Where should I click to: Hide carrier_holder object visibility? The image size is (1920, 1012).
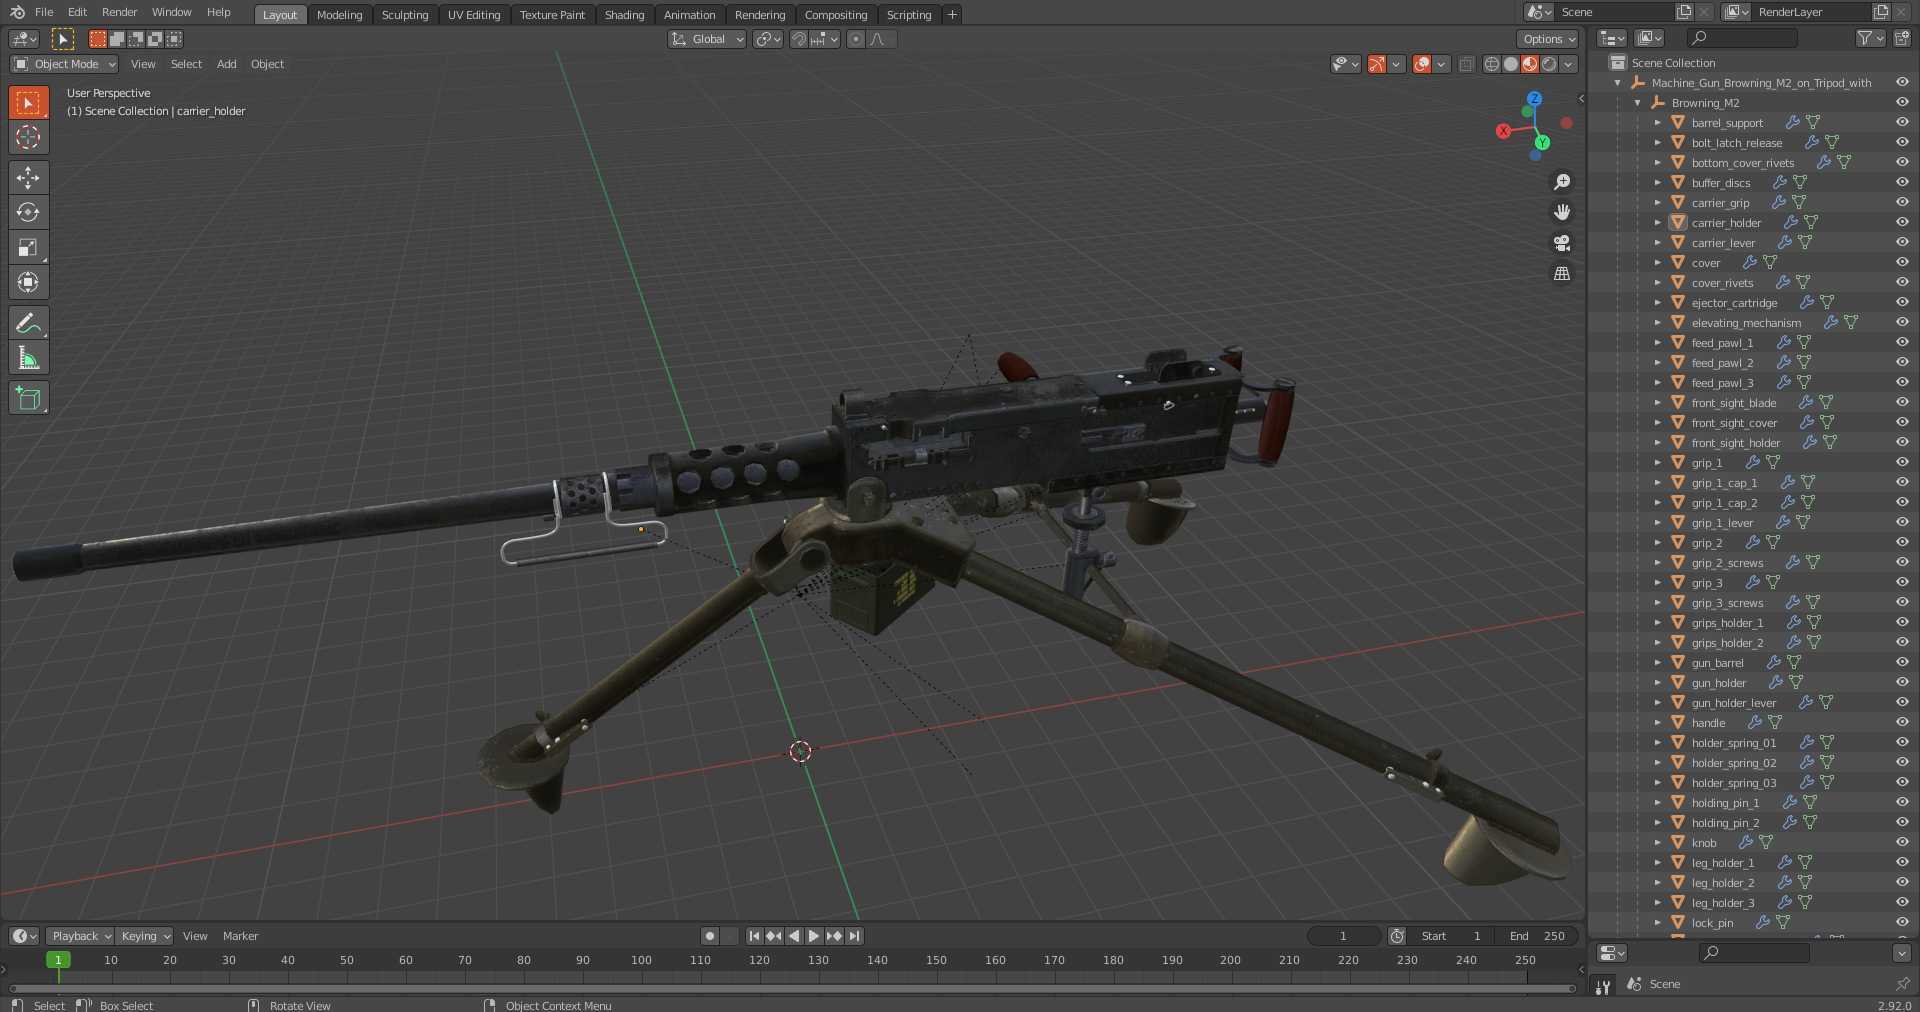(1902, 222)
